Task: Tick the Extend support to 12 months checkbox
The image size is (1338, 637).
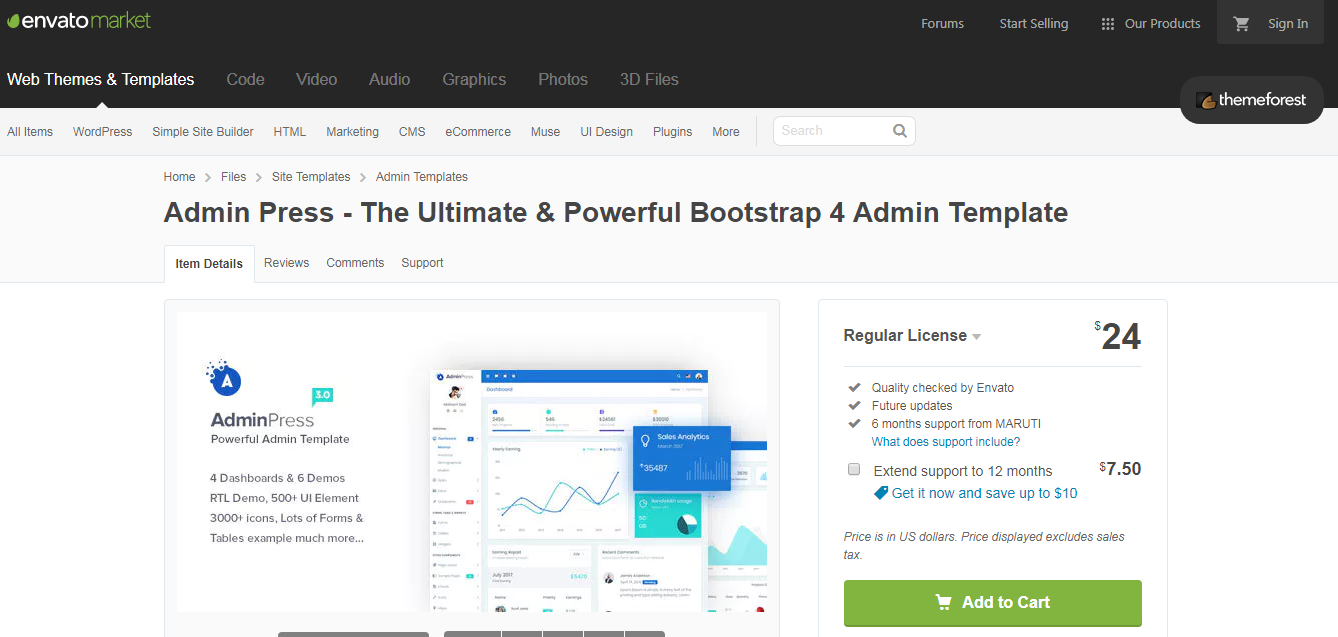Action: 854,469
